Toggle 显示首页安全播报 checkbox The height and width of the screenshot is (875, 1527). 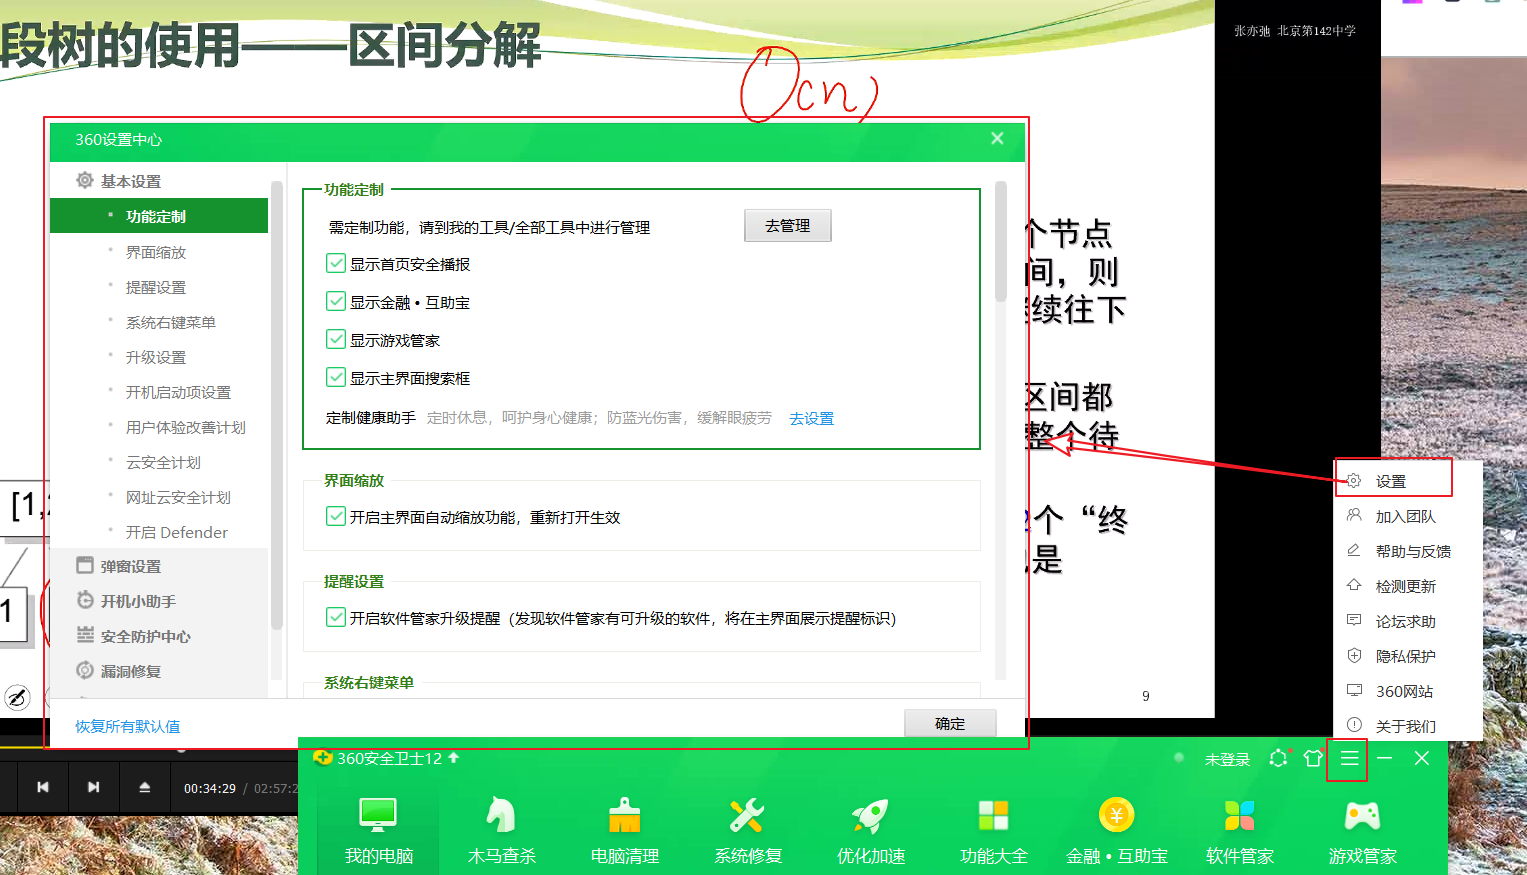(x=336, y=263)
